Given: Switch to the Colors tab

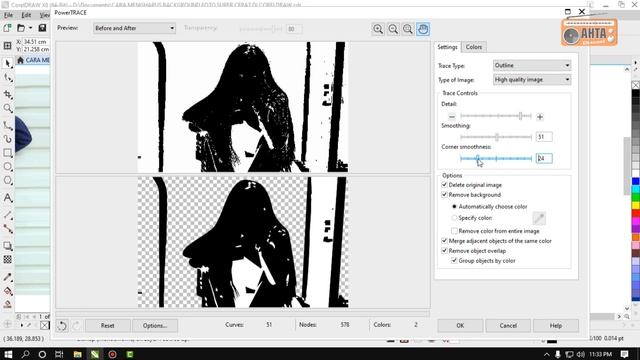Looking at the screenshot, I should (474, 47).
